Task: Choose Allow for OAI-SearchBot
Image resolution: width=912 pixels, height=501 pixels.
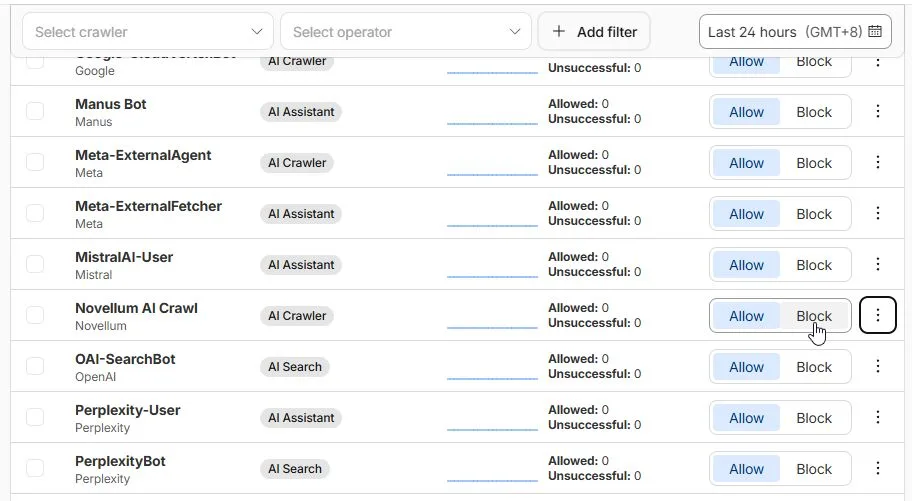Action: click(x=746, y=367)
